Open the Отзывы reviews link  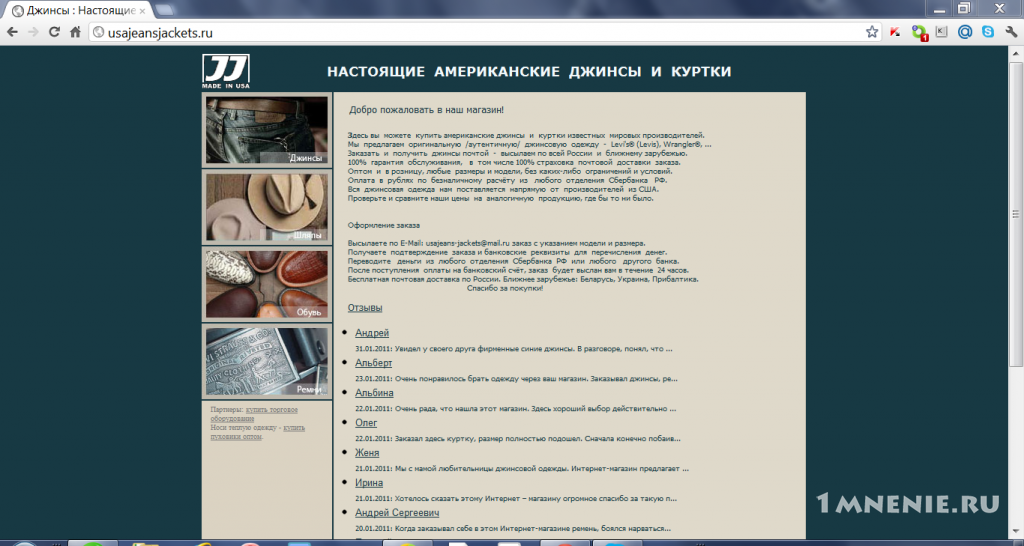[x=365, y=308]
